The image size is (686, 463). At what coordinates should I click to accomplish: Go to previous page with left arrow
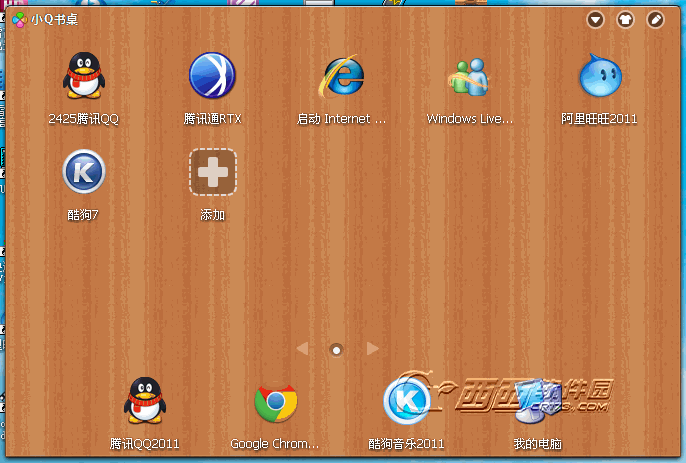coord(302,349)
